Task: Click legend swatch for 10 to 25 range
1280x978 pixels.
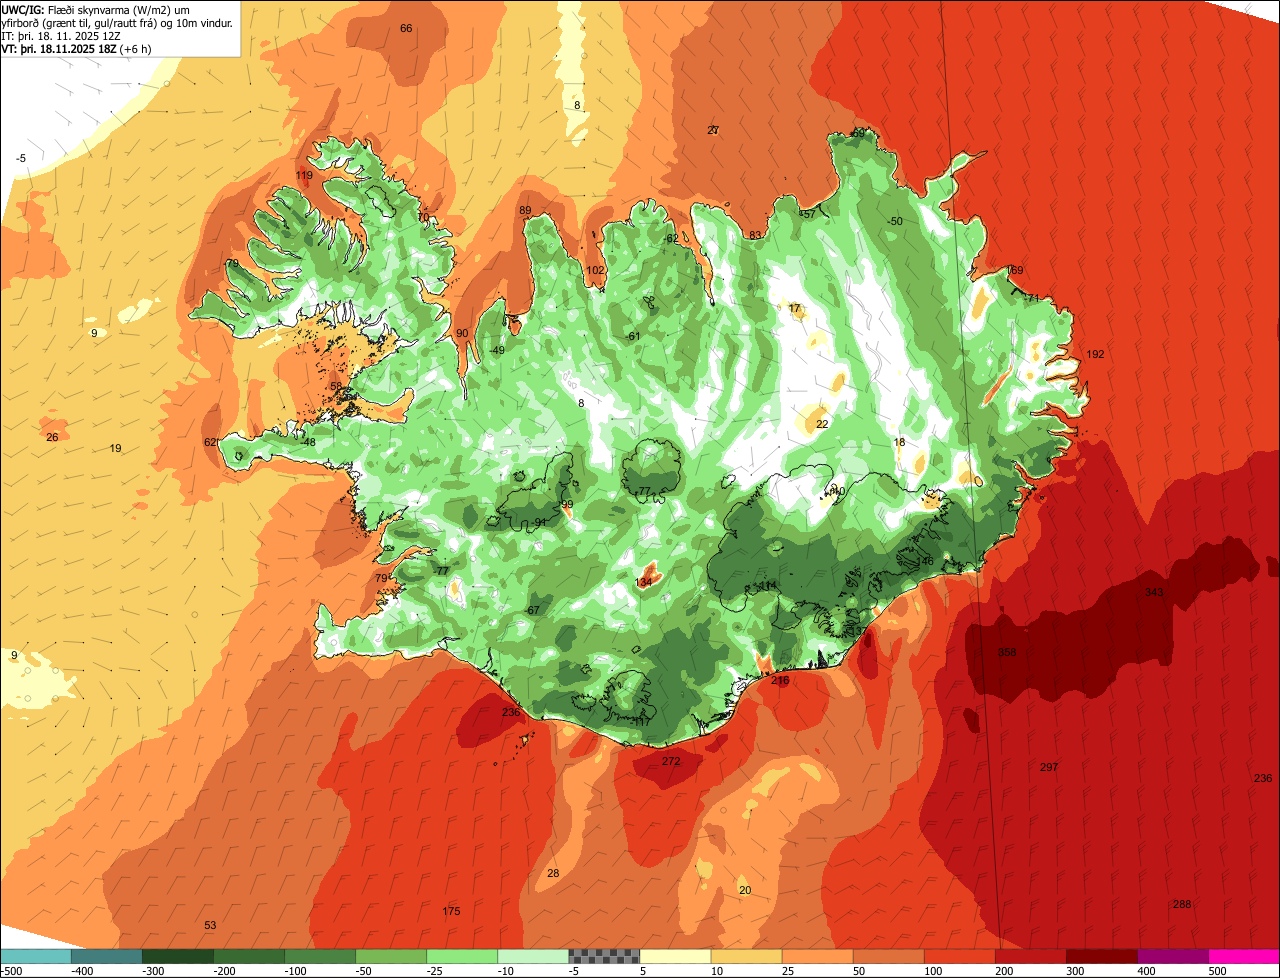Action: tap(746, 957)
